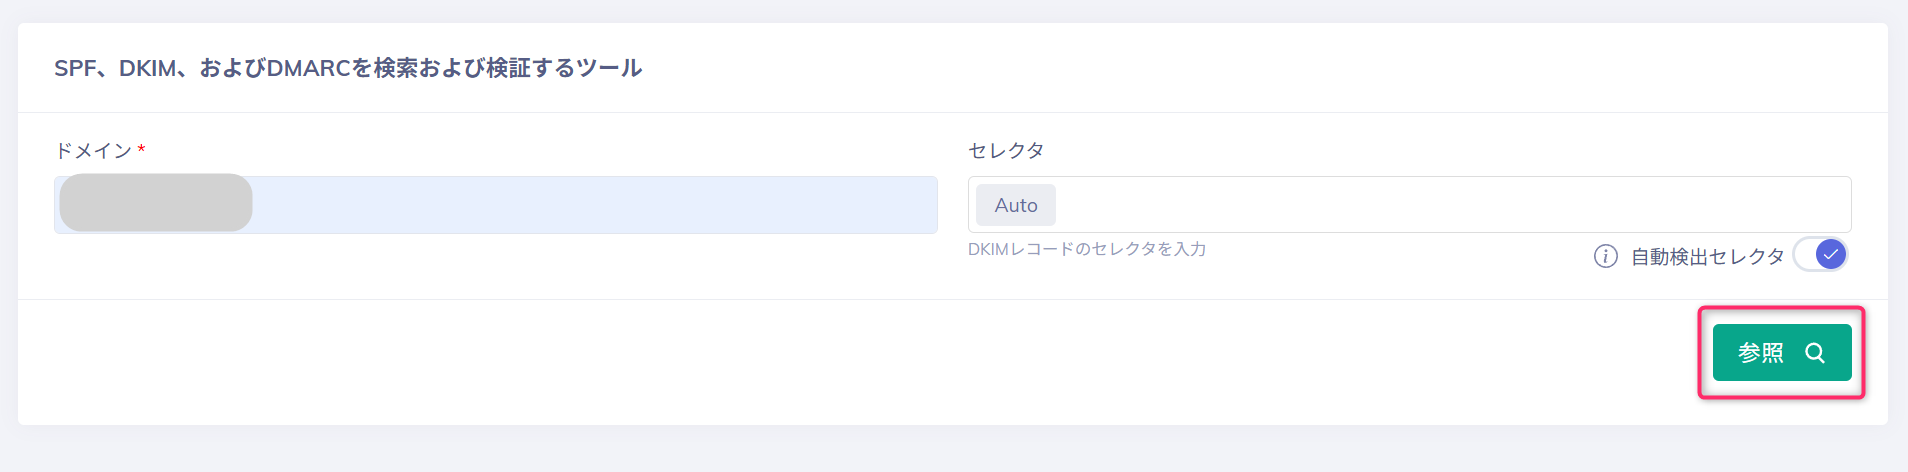This screenshot has width=1908, height=472.
Task: Click the magnifier icon in 参照 button
Action: 1815,353
